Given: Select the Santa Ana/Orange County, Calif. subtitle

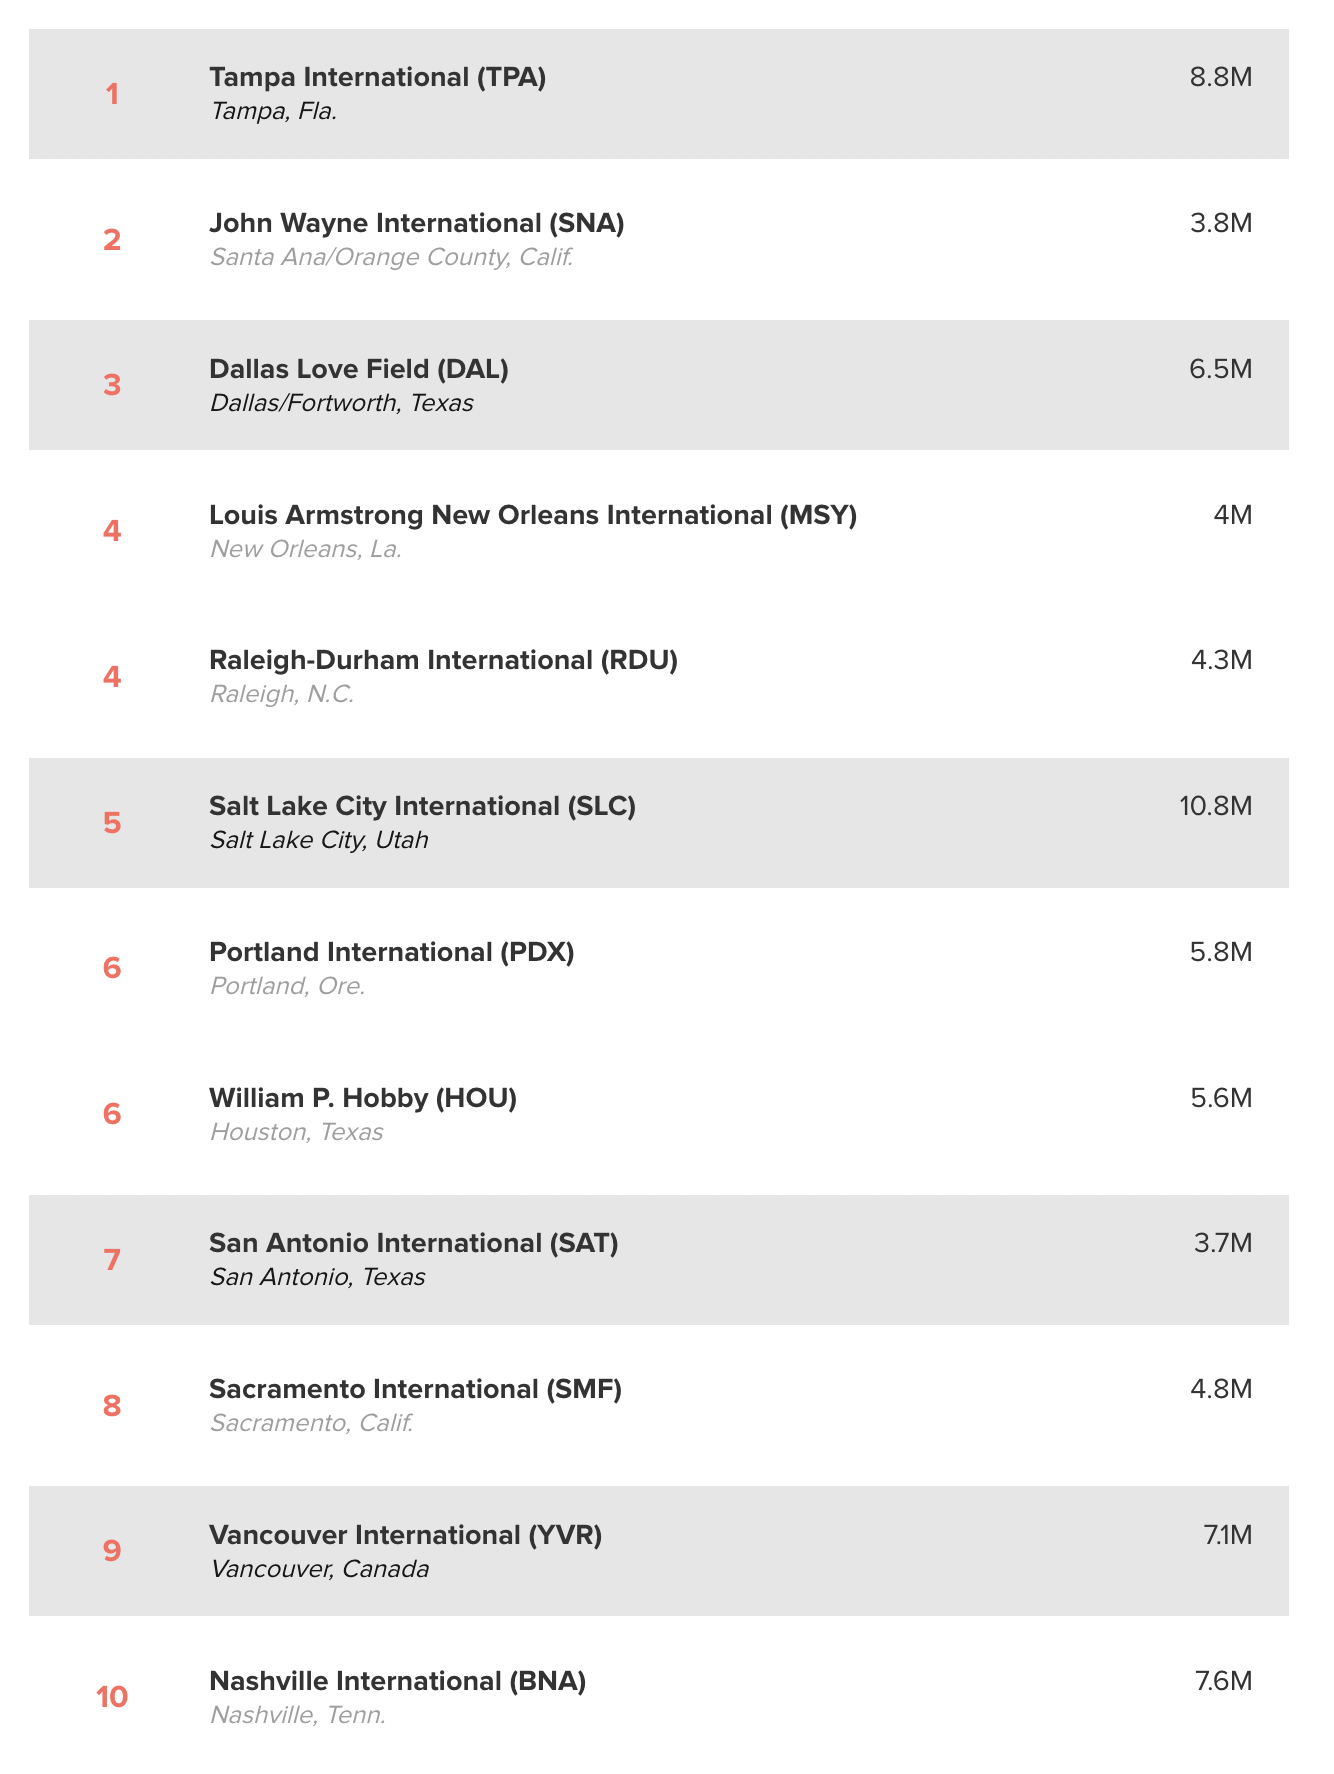Looking at the screenshot, I should click(x=391, y=257).
